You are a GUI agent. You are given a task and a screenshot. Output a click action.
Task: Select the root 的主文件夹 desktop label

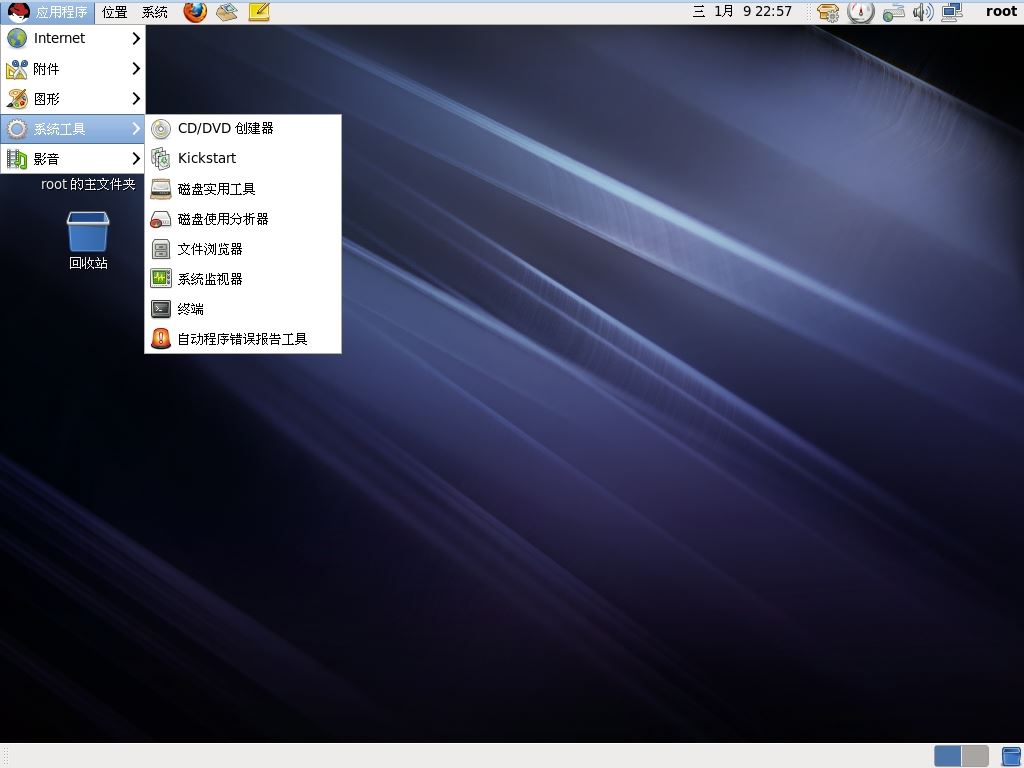coord(88,185)
